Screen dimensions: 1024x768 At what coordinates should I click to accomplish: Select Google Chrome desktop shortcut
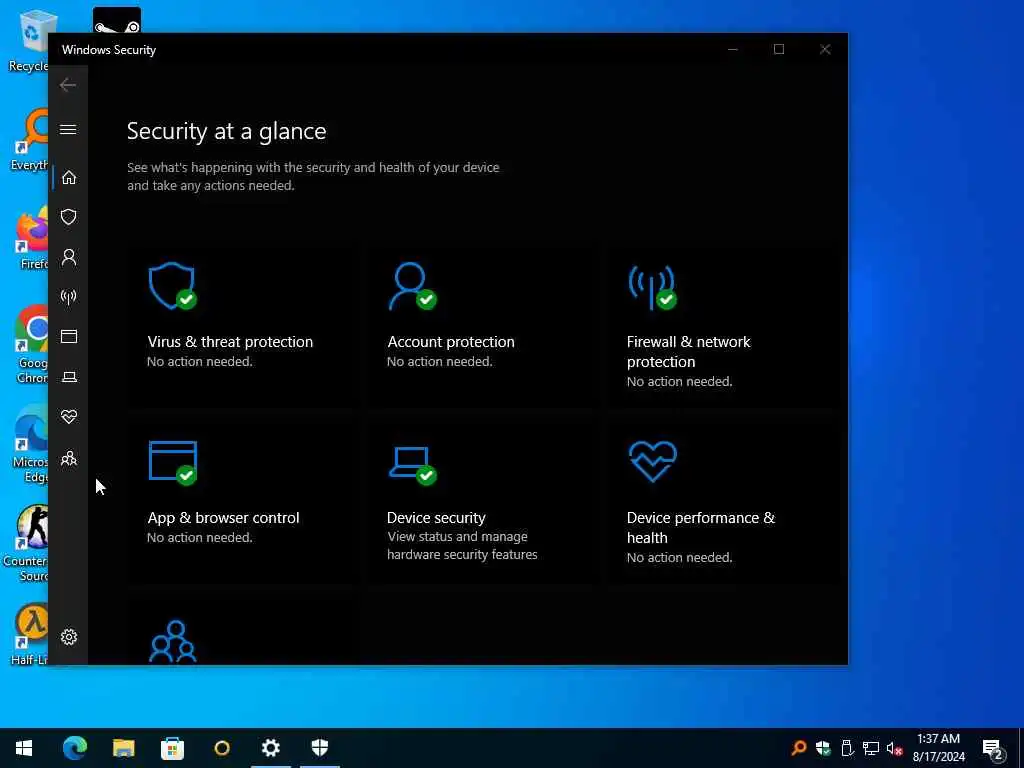click(x=29, y=344)
